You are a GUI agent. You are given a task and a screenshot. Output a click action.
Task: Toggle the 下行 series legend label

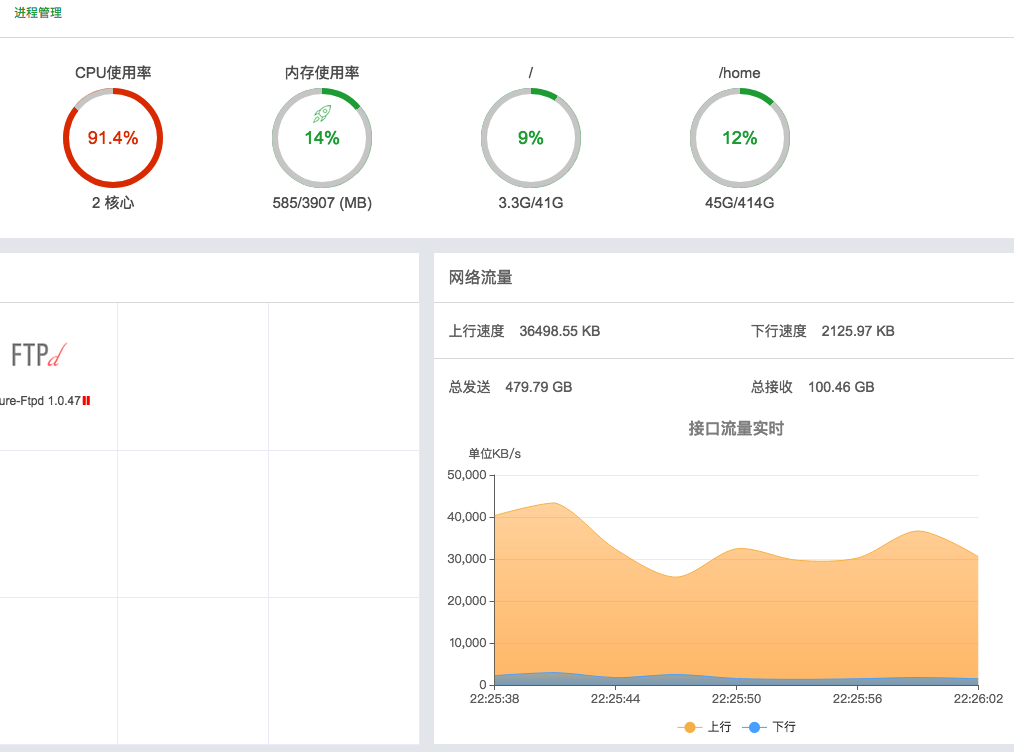pos(784,727)
